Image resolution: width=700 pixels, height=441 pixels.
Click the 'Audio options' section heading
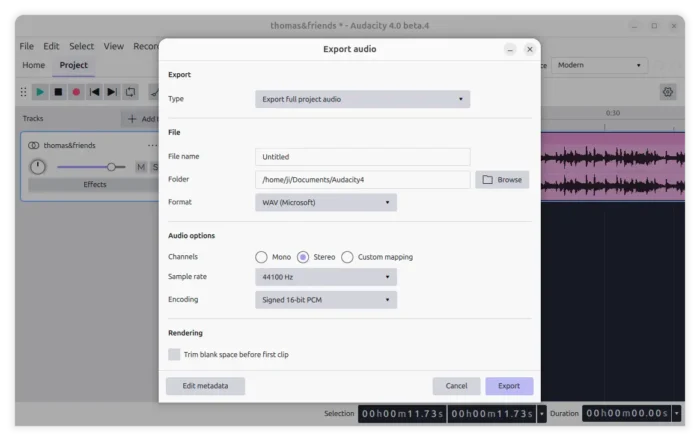[192, 236]
